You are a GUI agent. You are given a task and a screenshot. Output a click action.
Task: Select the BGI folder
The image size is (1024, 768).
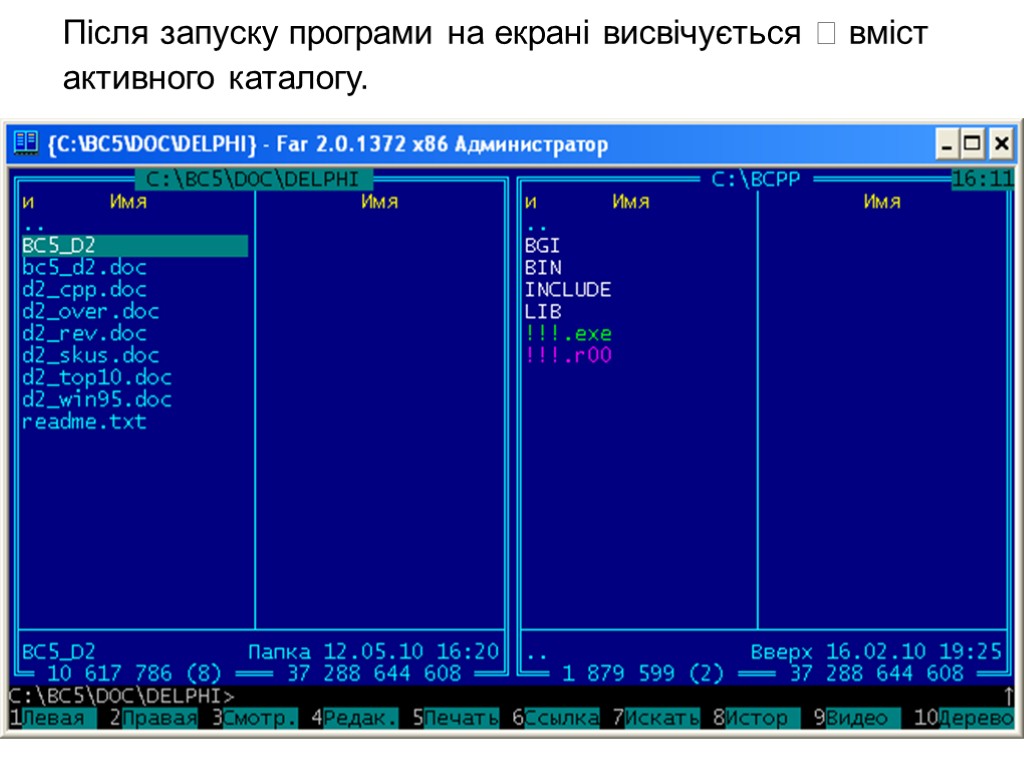[x=542, y=246]
